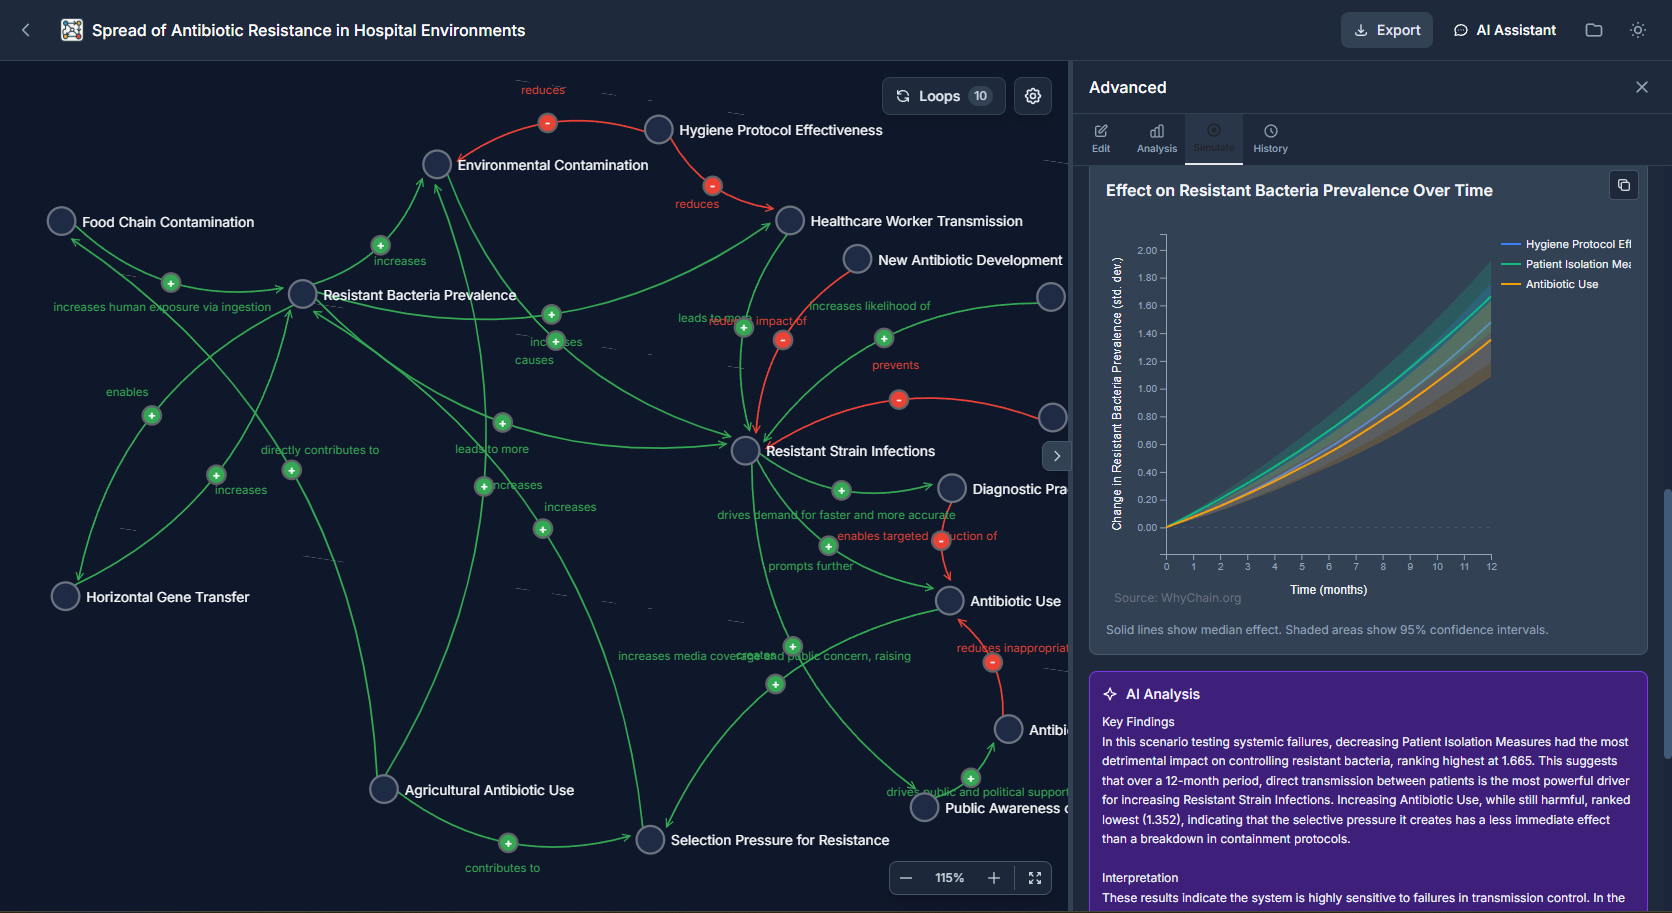The height and width of the screenshot is (913, 1672).
Task: Select the Selection Pressure for Resistance node
Action: 651,839
